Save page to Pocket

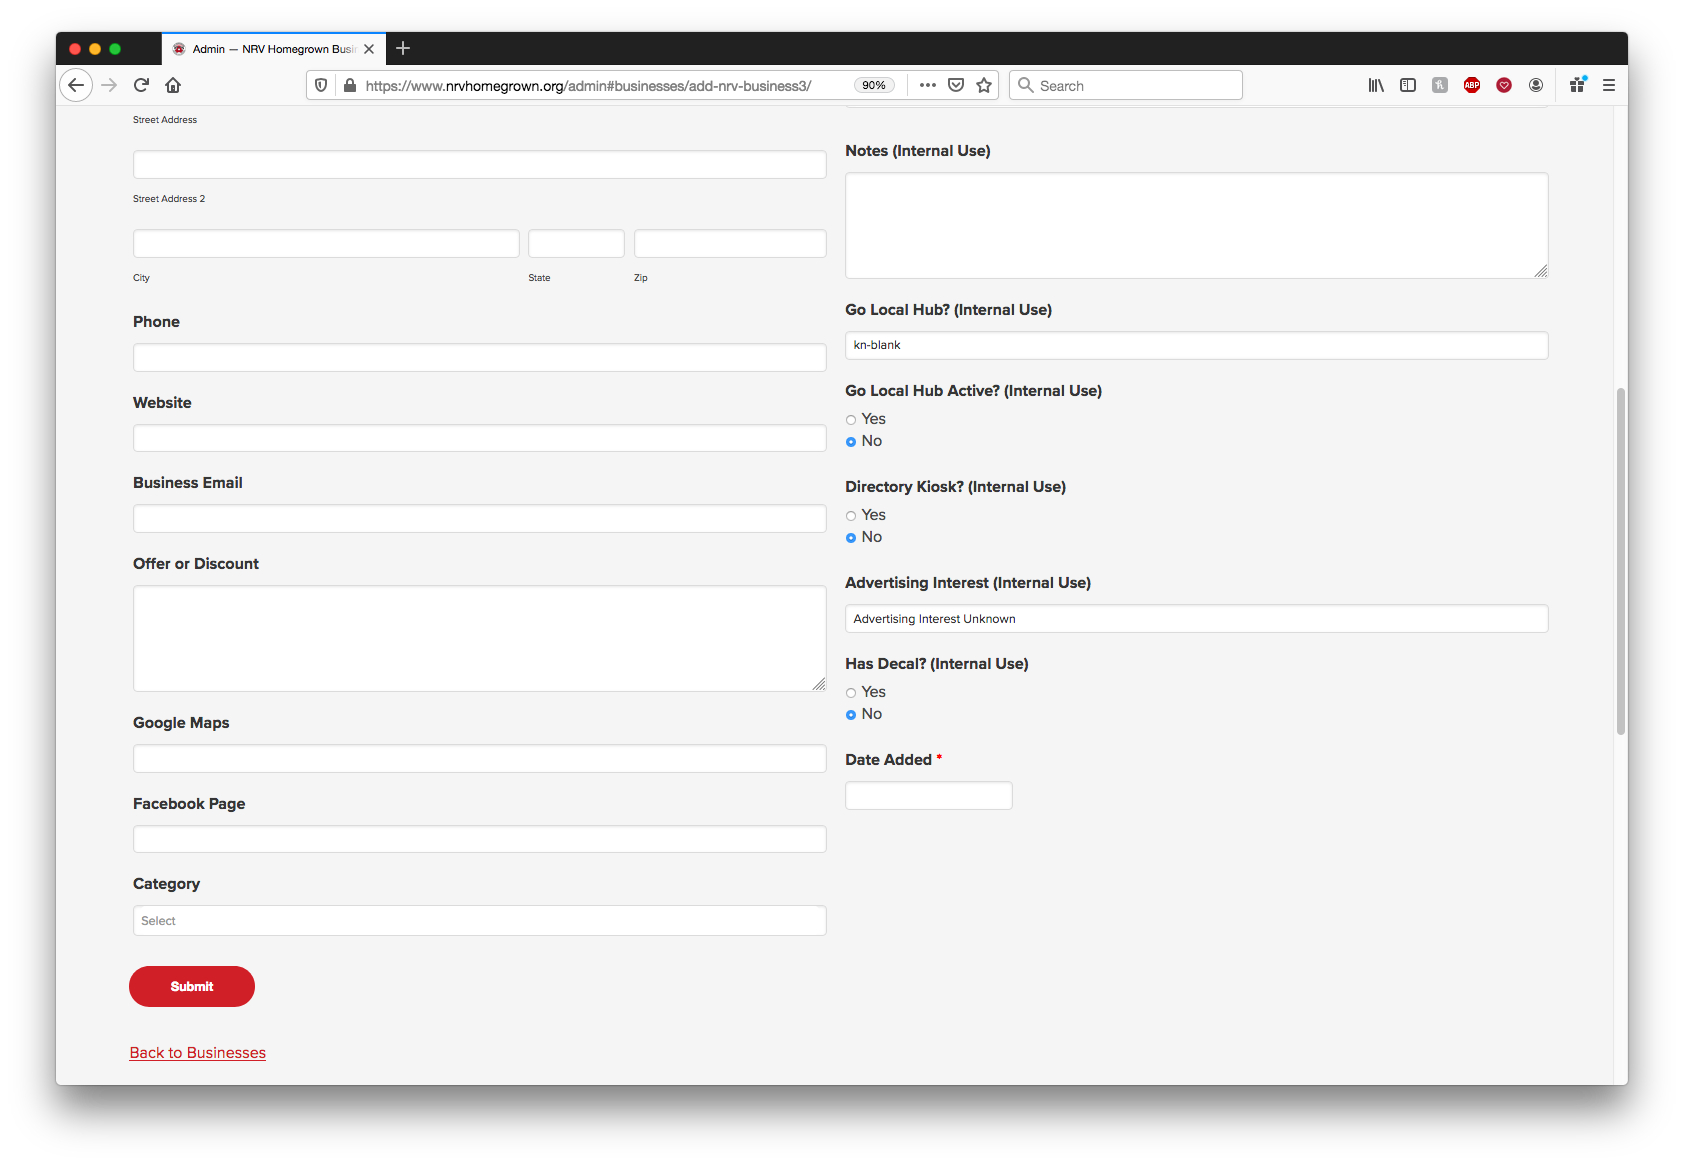[956, 85]
